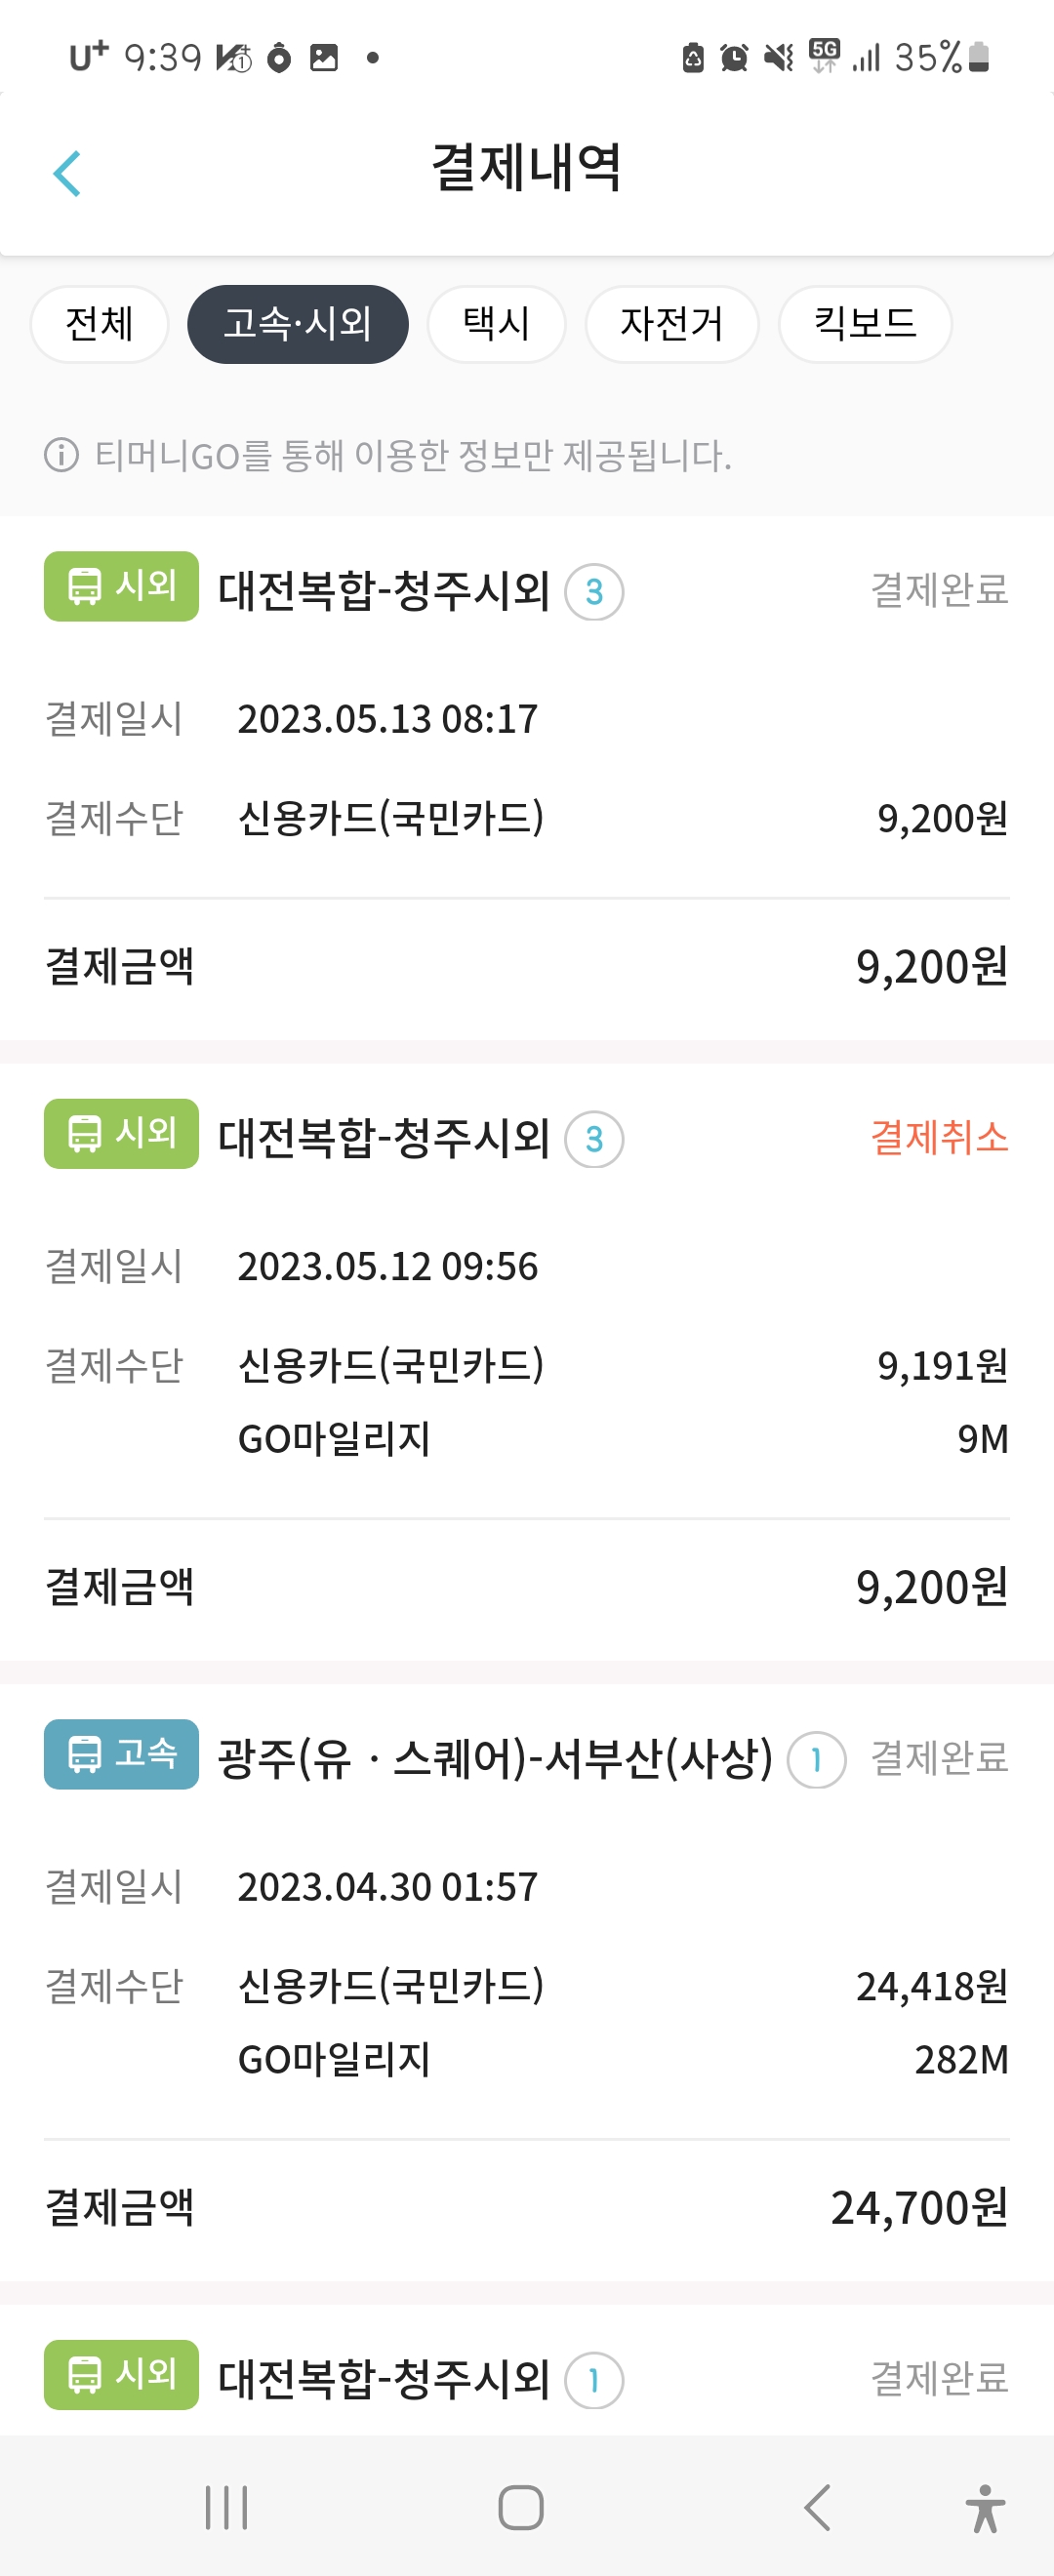Open the bottom 대전복합-청주시외 entry
Viewport: 1054px width, 2576px height.
[x=384, y=2378]
